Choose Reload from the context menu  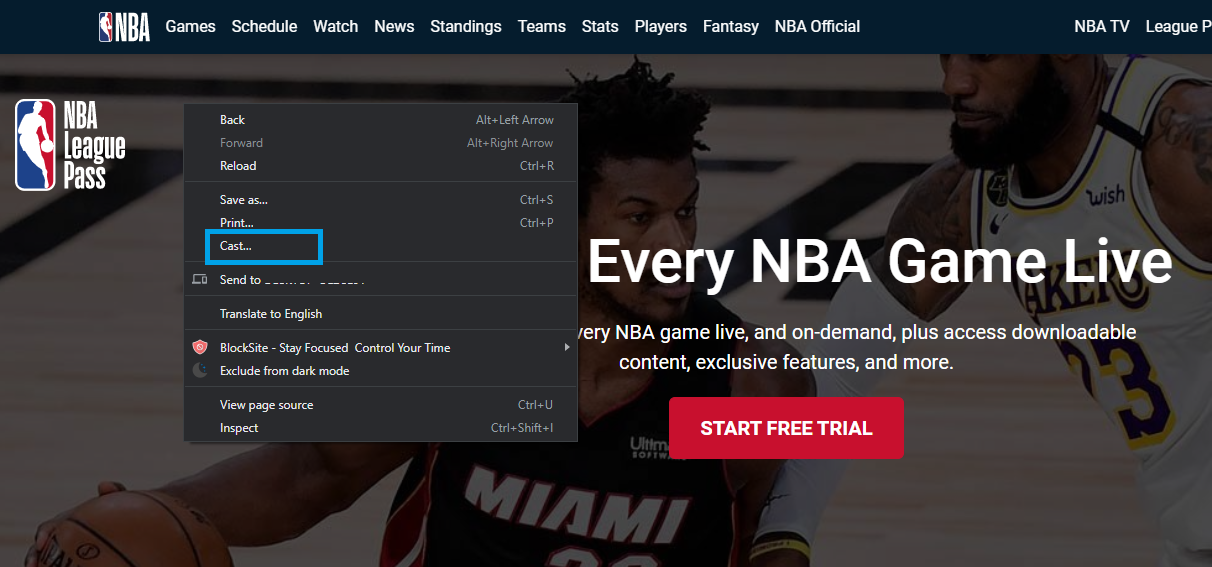point(381,166)
